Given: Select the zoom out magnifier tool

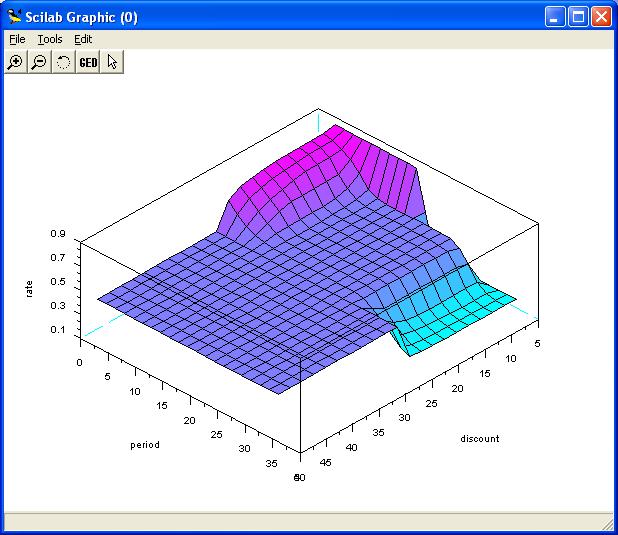Looking at the screenshot, I should click(x=39, y=62).
